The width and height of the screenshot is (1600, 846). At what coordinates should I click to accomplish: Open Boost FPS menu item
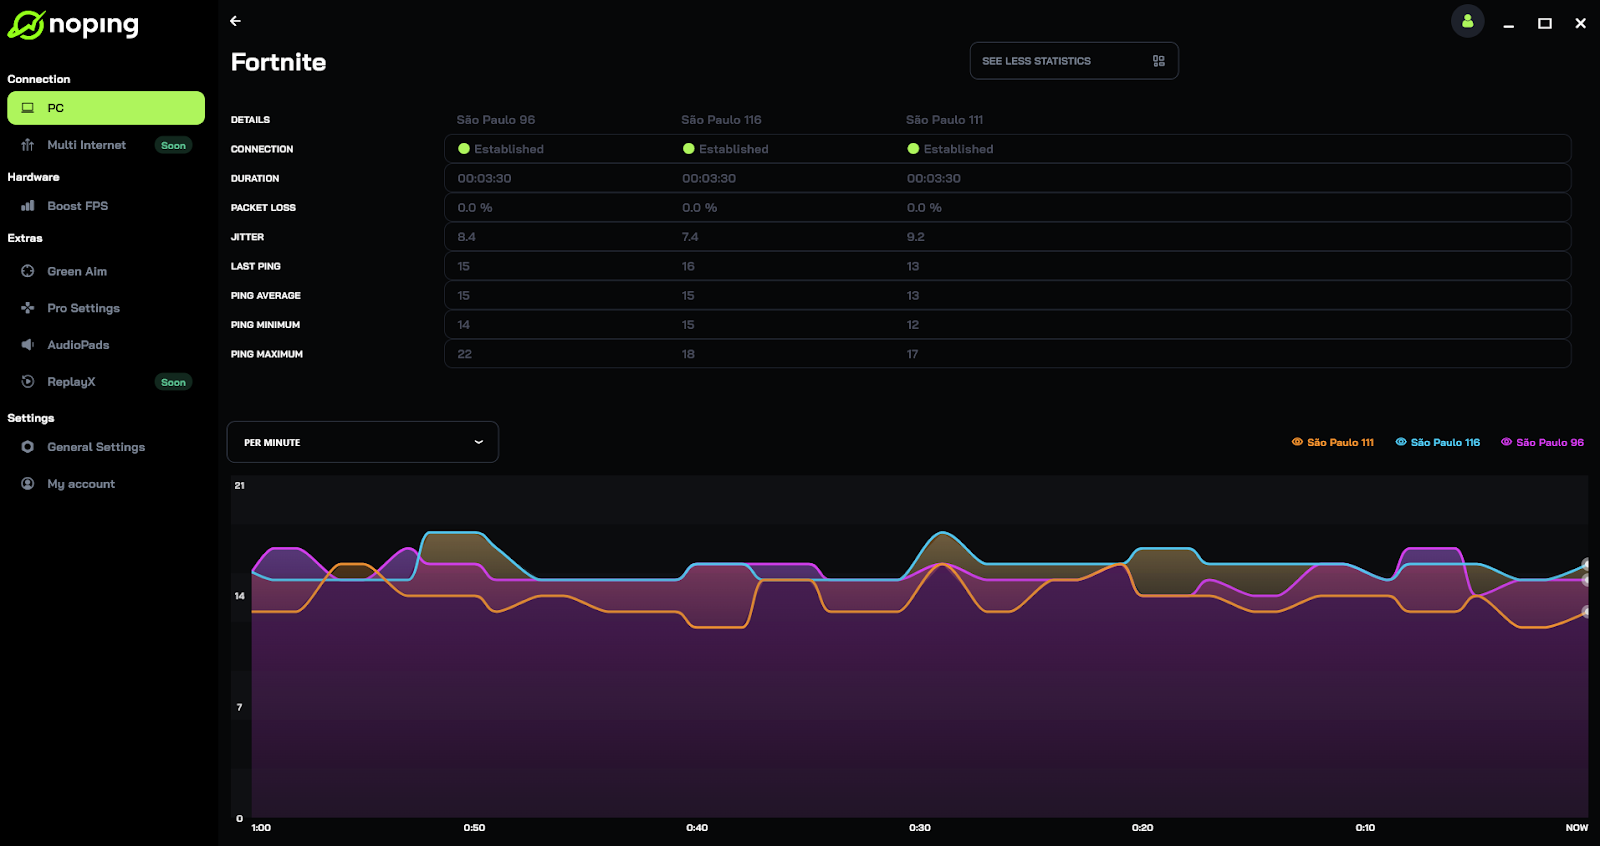(106, 206)
